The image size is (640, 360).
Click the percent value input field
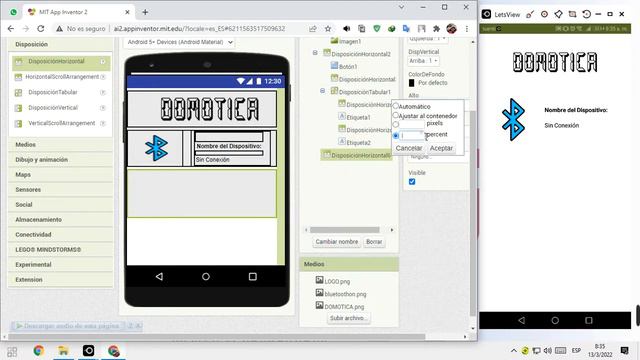(413, 135)
